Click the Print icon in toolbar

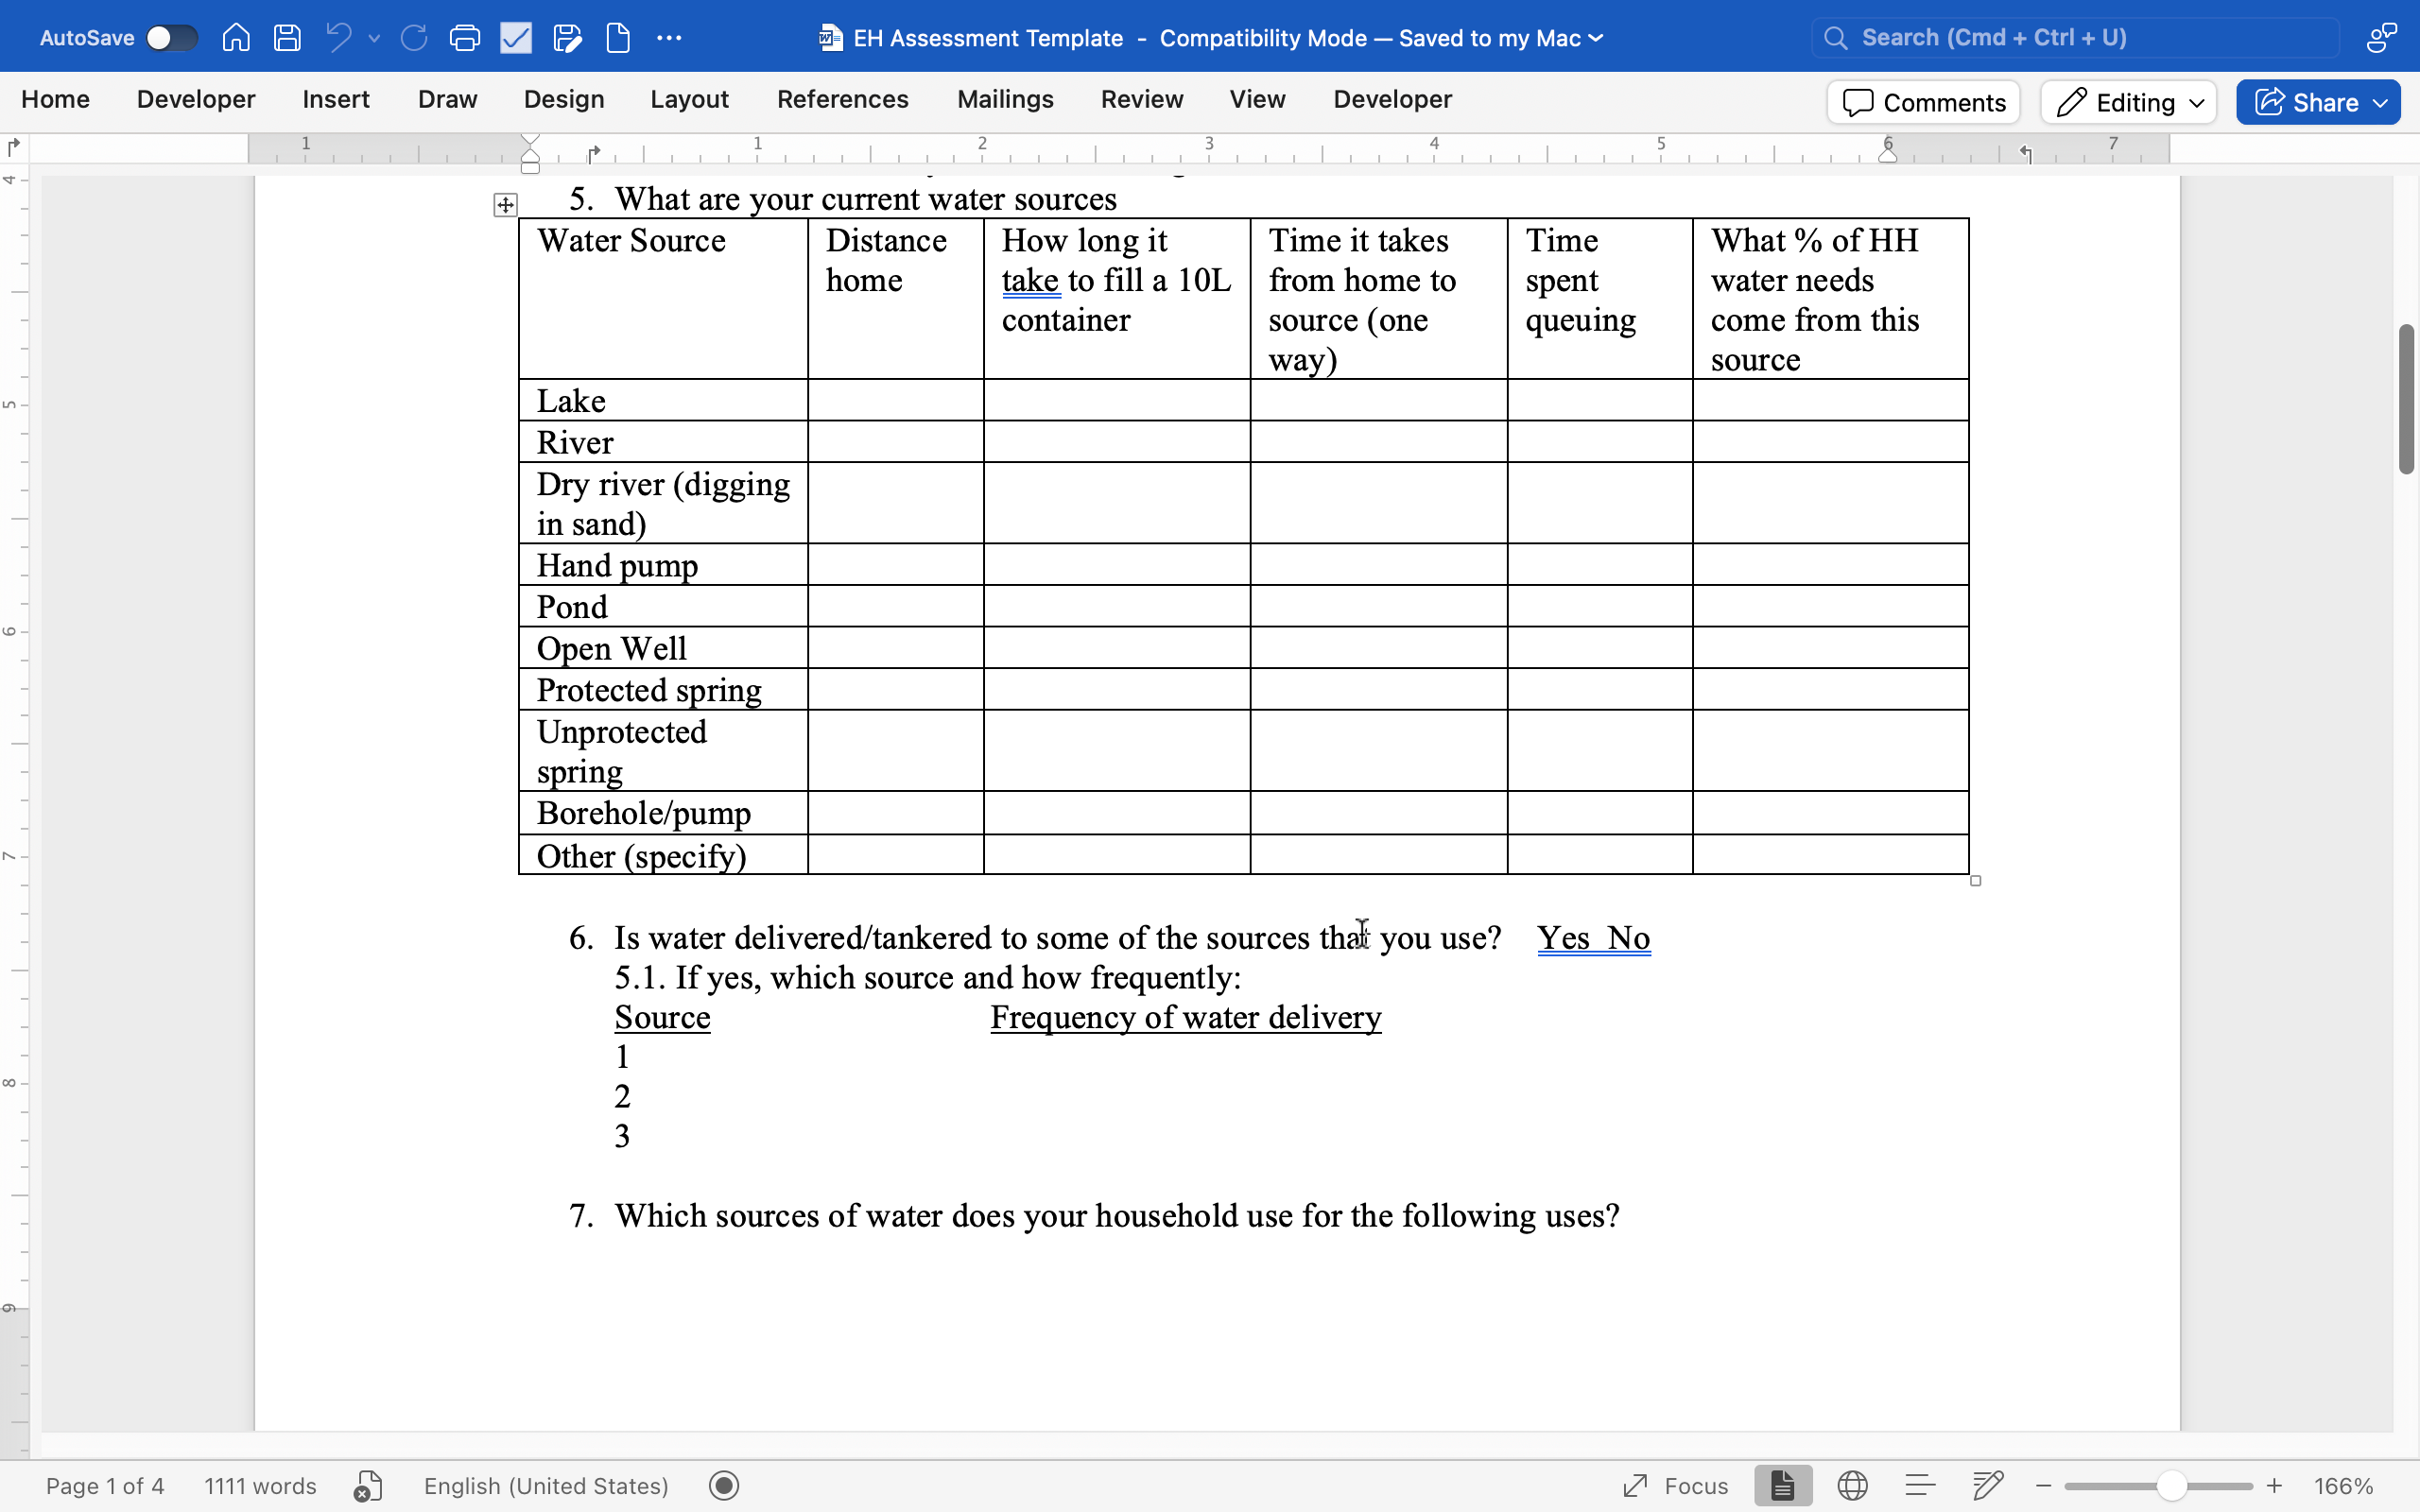(x=465, y=38)
